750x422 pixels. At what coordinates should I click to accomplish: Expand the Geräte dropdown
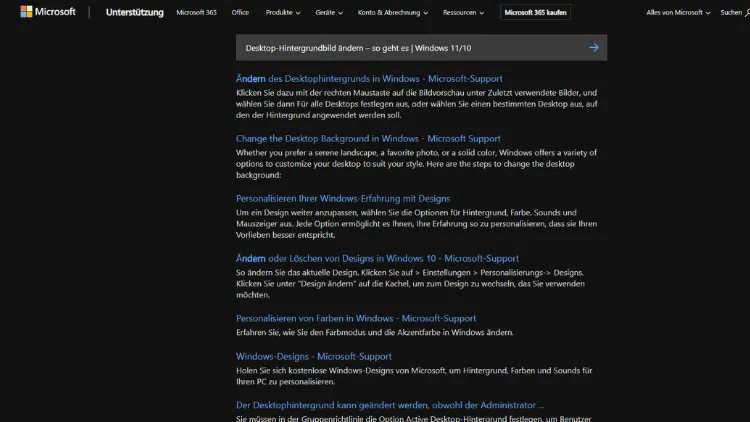[x=329, y=12]
